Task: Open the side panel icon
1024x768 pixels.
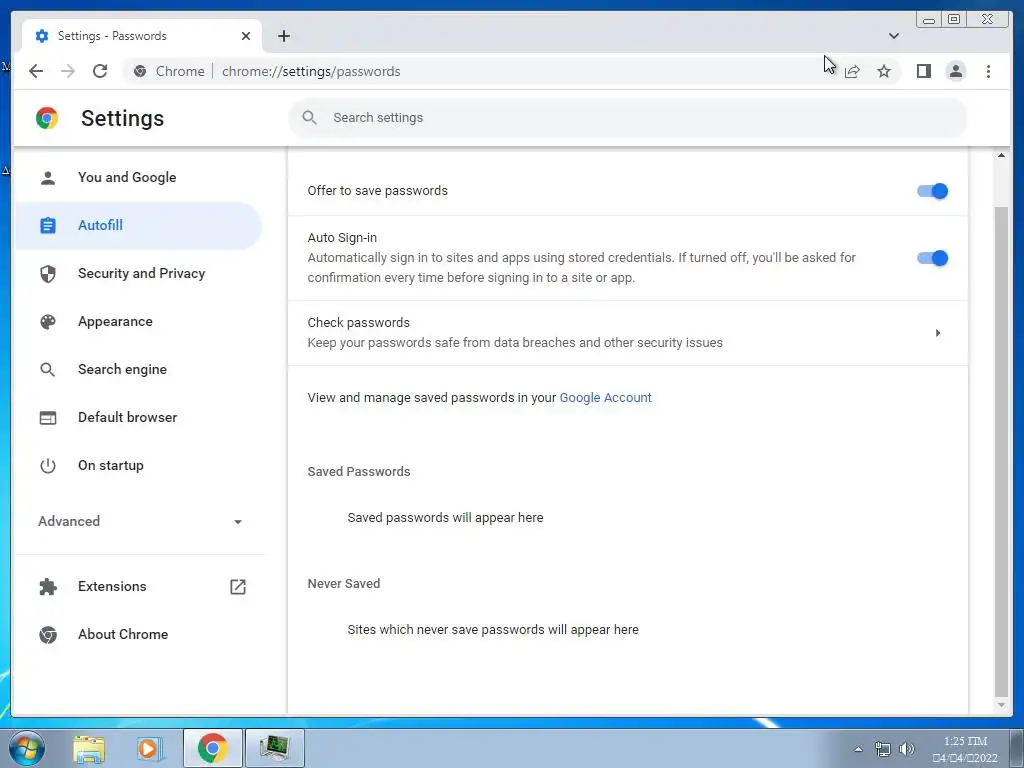Action: coord(923,71)
